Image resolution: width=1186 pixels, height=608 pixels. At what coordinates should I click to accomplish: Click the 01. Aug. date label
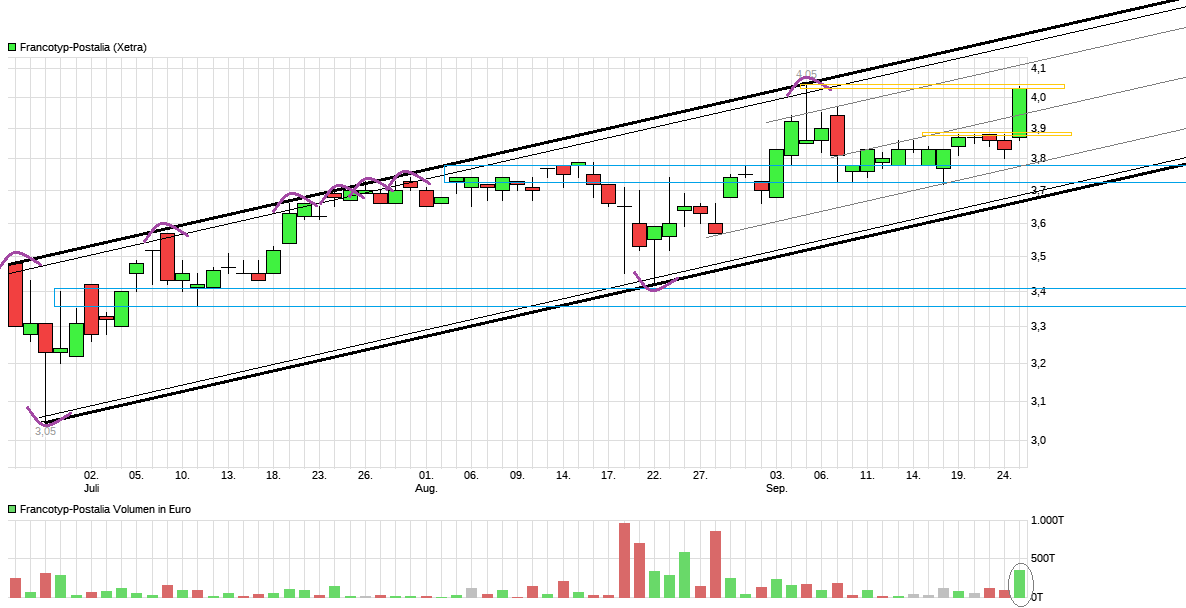[x=426, y=482]
